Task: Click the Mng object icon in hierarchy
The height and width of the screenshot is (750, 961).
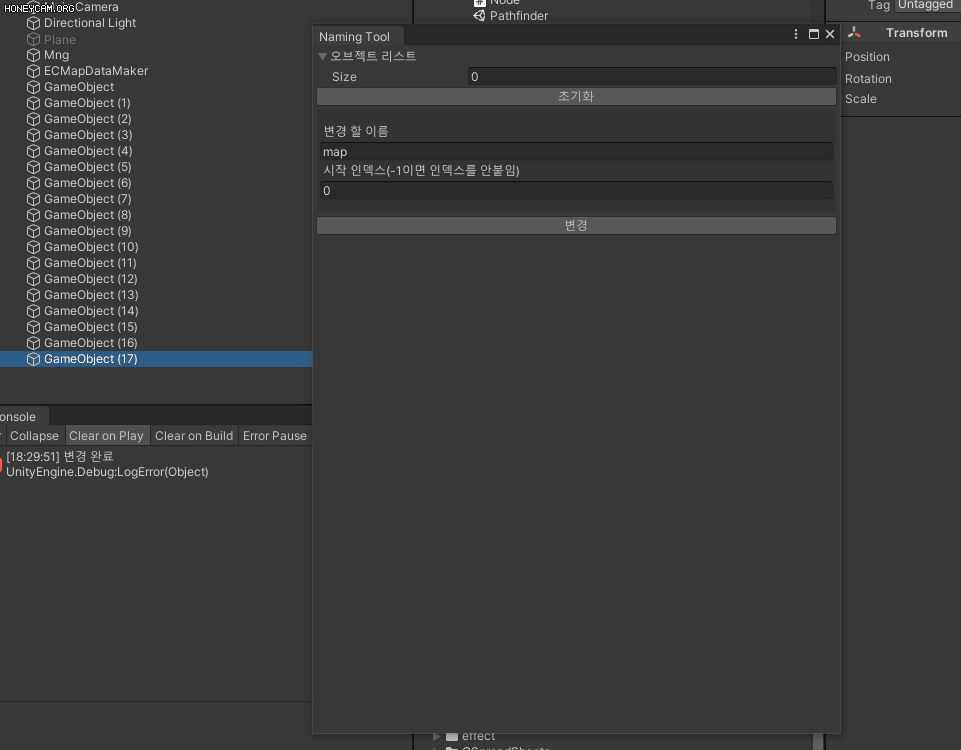Action: click(x=31, y=55)
